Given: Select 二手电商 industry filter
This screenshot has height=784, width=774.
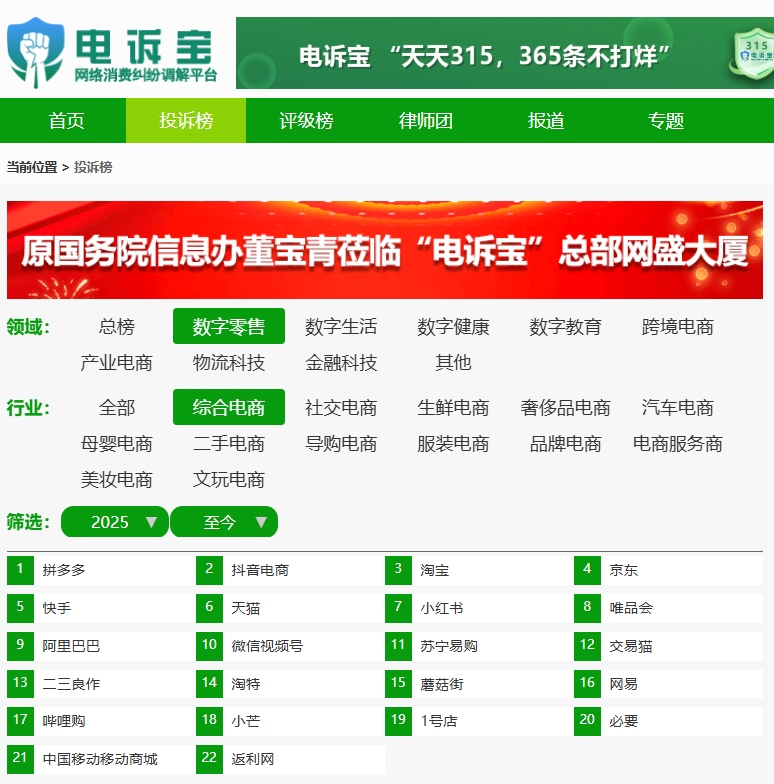Looking at the screenshot, I should [229, 444].
